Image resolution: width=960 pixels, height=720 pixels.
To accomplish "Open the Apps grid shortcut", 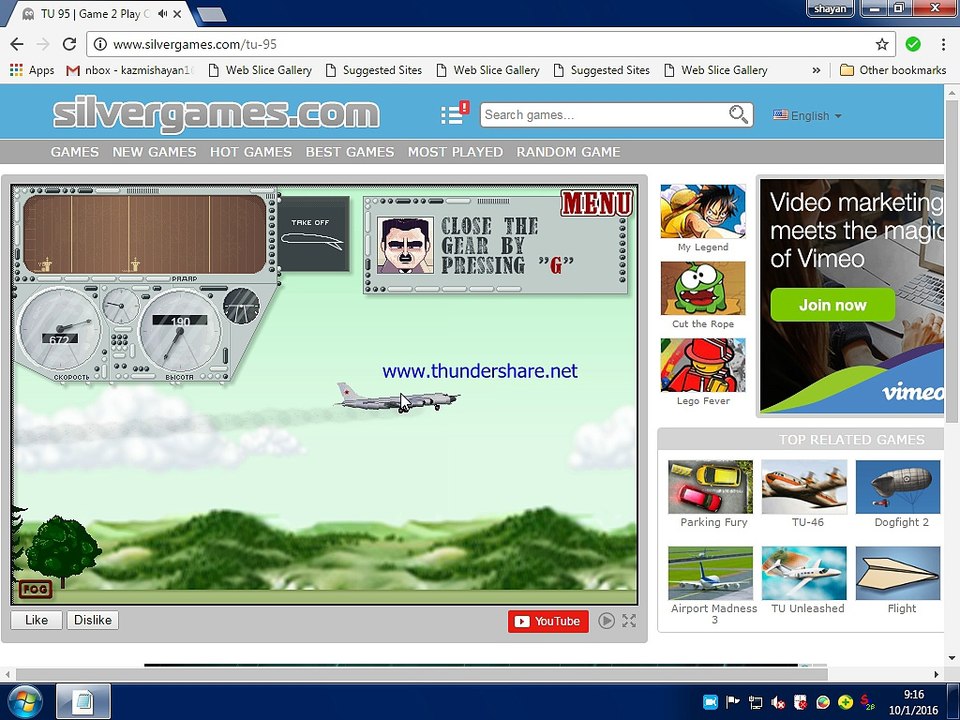I will point(32,70).
